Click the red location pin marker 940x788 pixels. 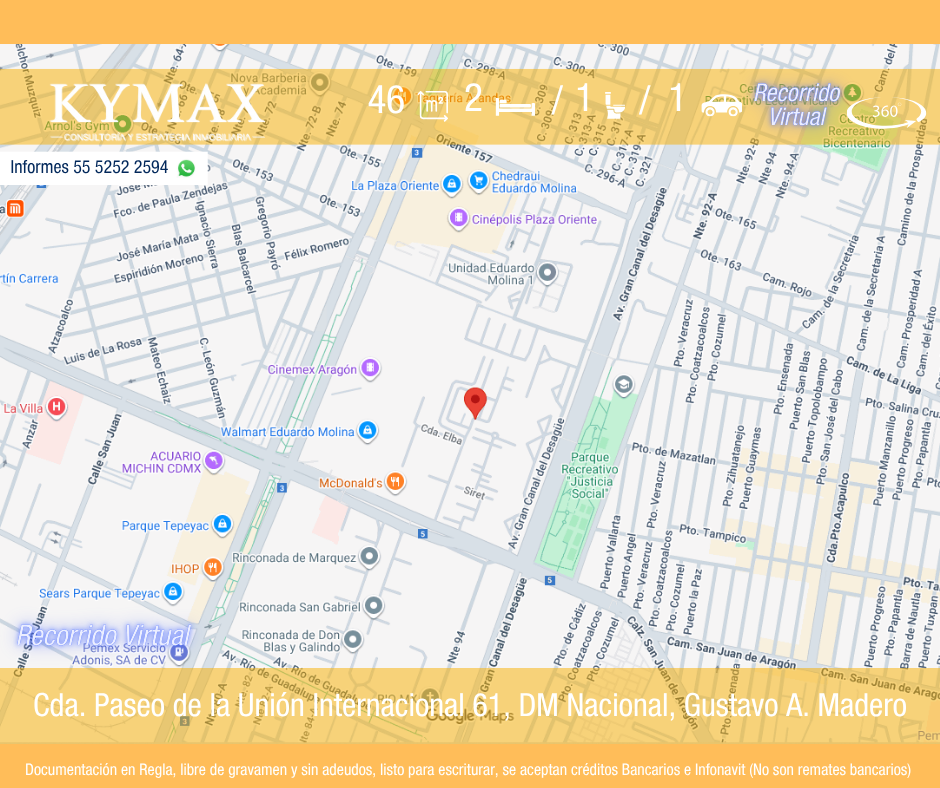475,402
